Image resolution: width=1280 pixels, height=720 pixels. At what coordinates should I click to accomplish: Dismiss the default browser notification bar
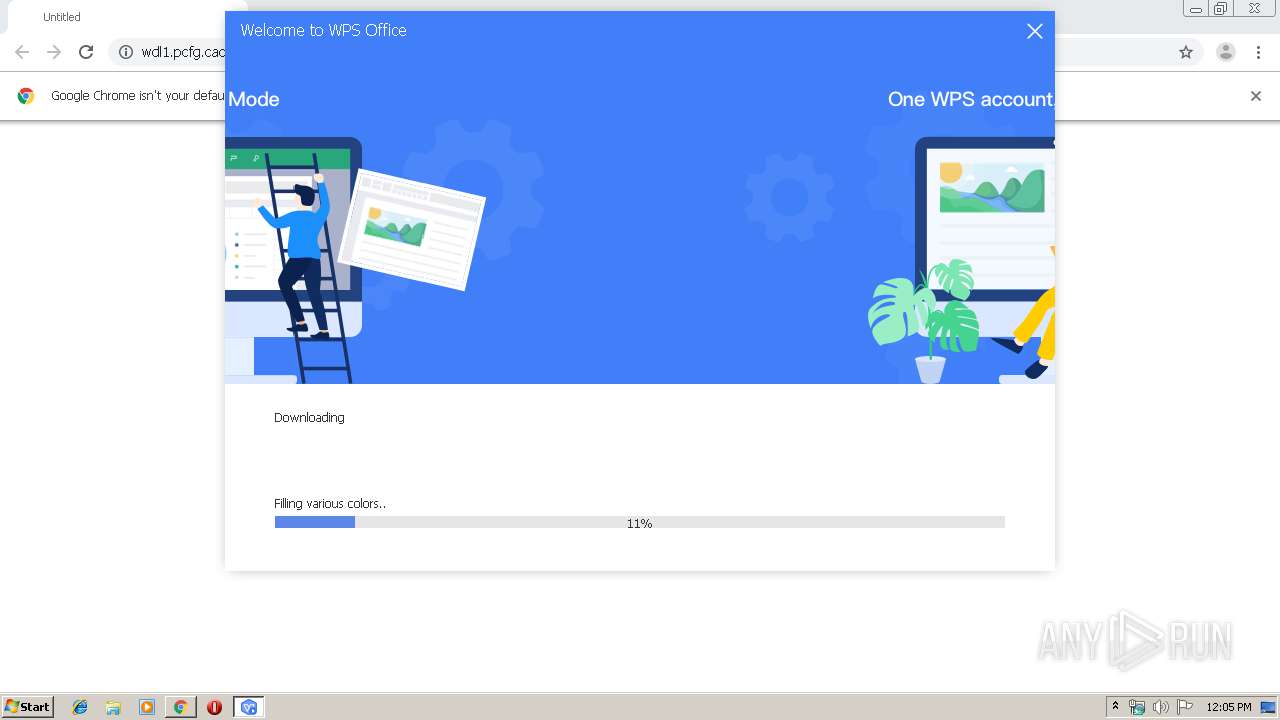[1256, 96]
